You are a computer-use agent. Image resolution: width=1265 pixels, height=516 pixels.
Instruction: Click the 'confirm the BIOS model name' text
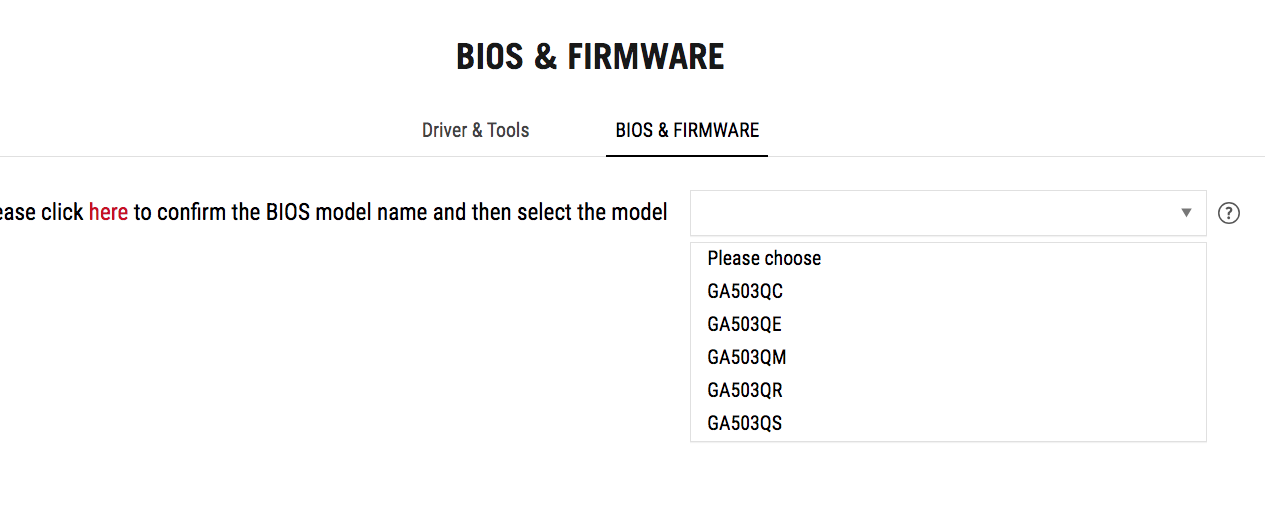(290, 212)
